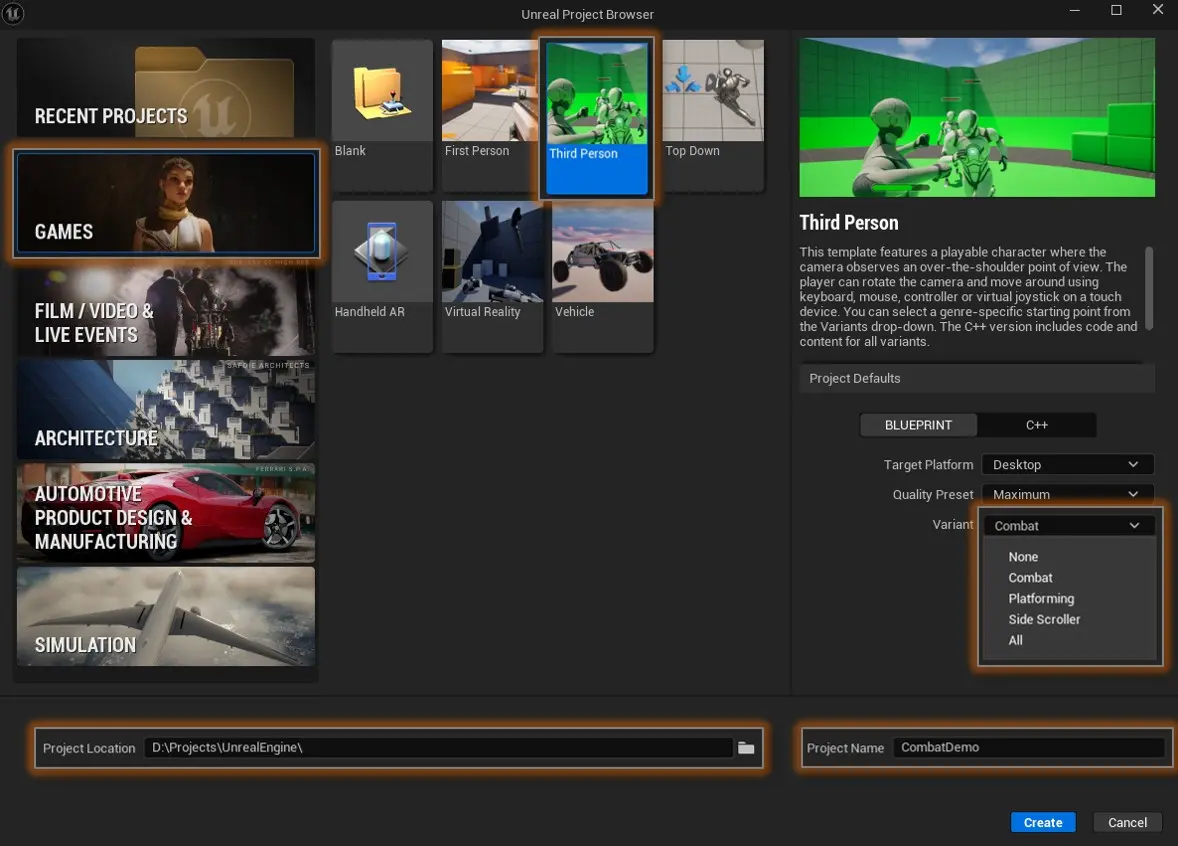1178x846 pixels.
Task: Open the Target Platform dropdown
Action: 1066,464
